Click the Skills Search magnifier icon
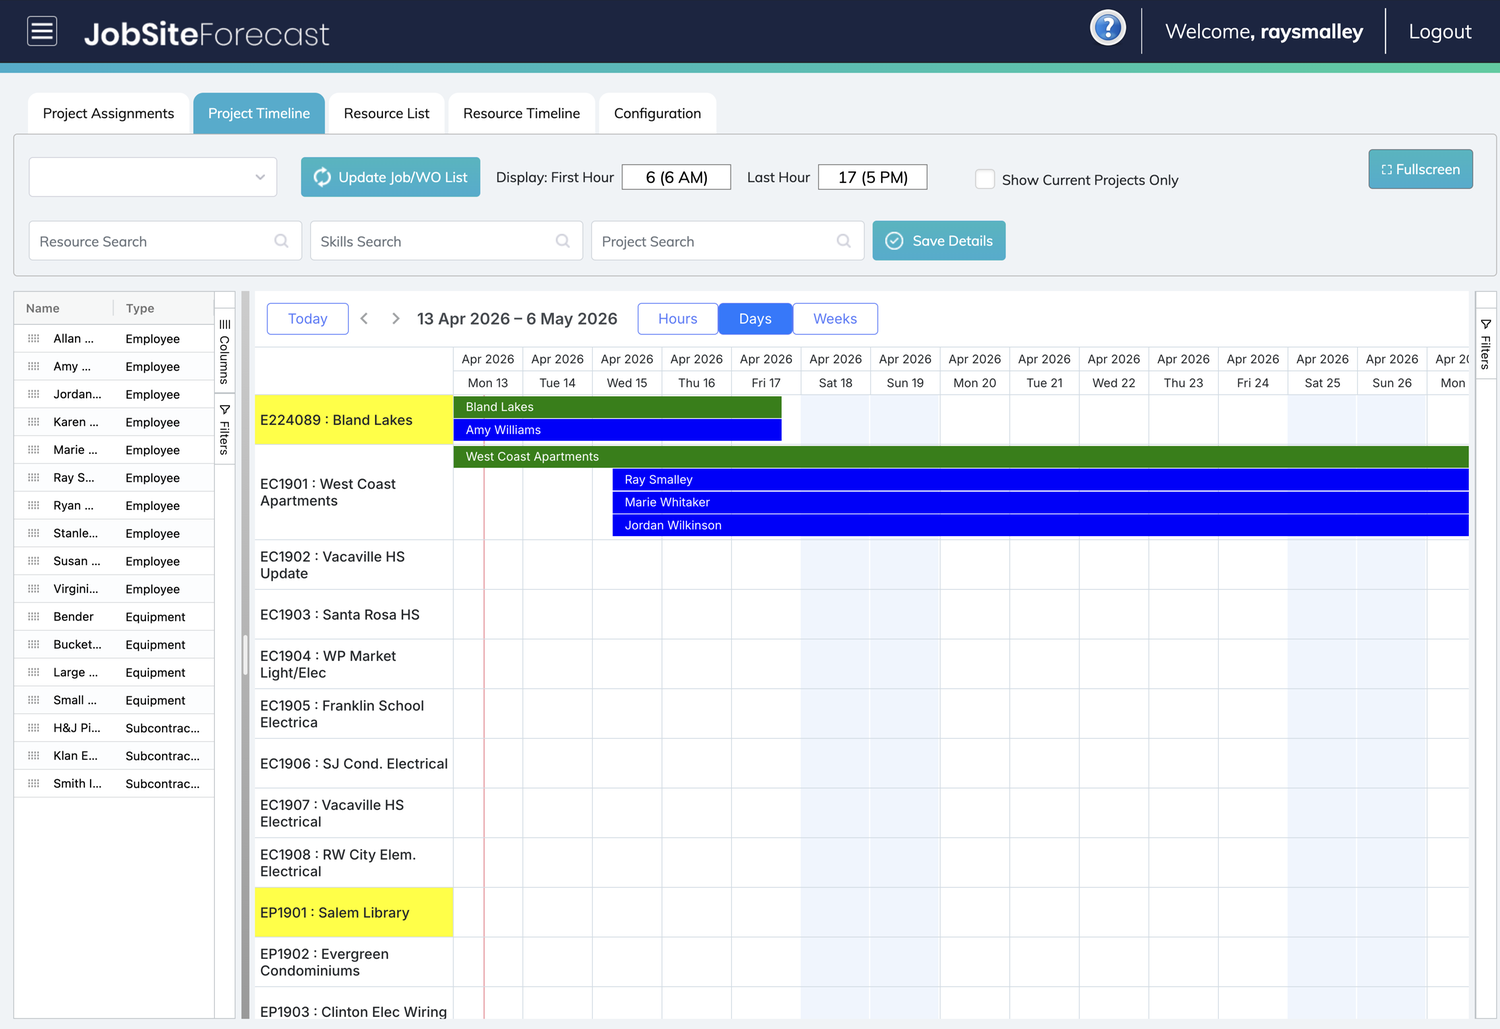The image size is (1500, 1029). [x=563, y=241]
